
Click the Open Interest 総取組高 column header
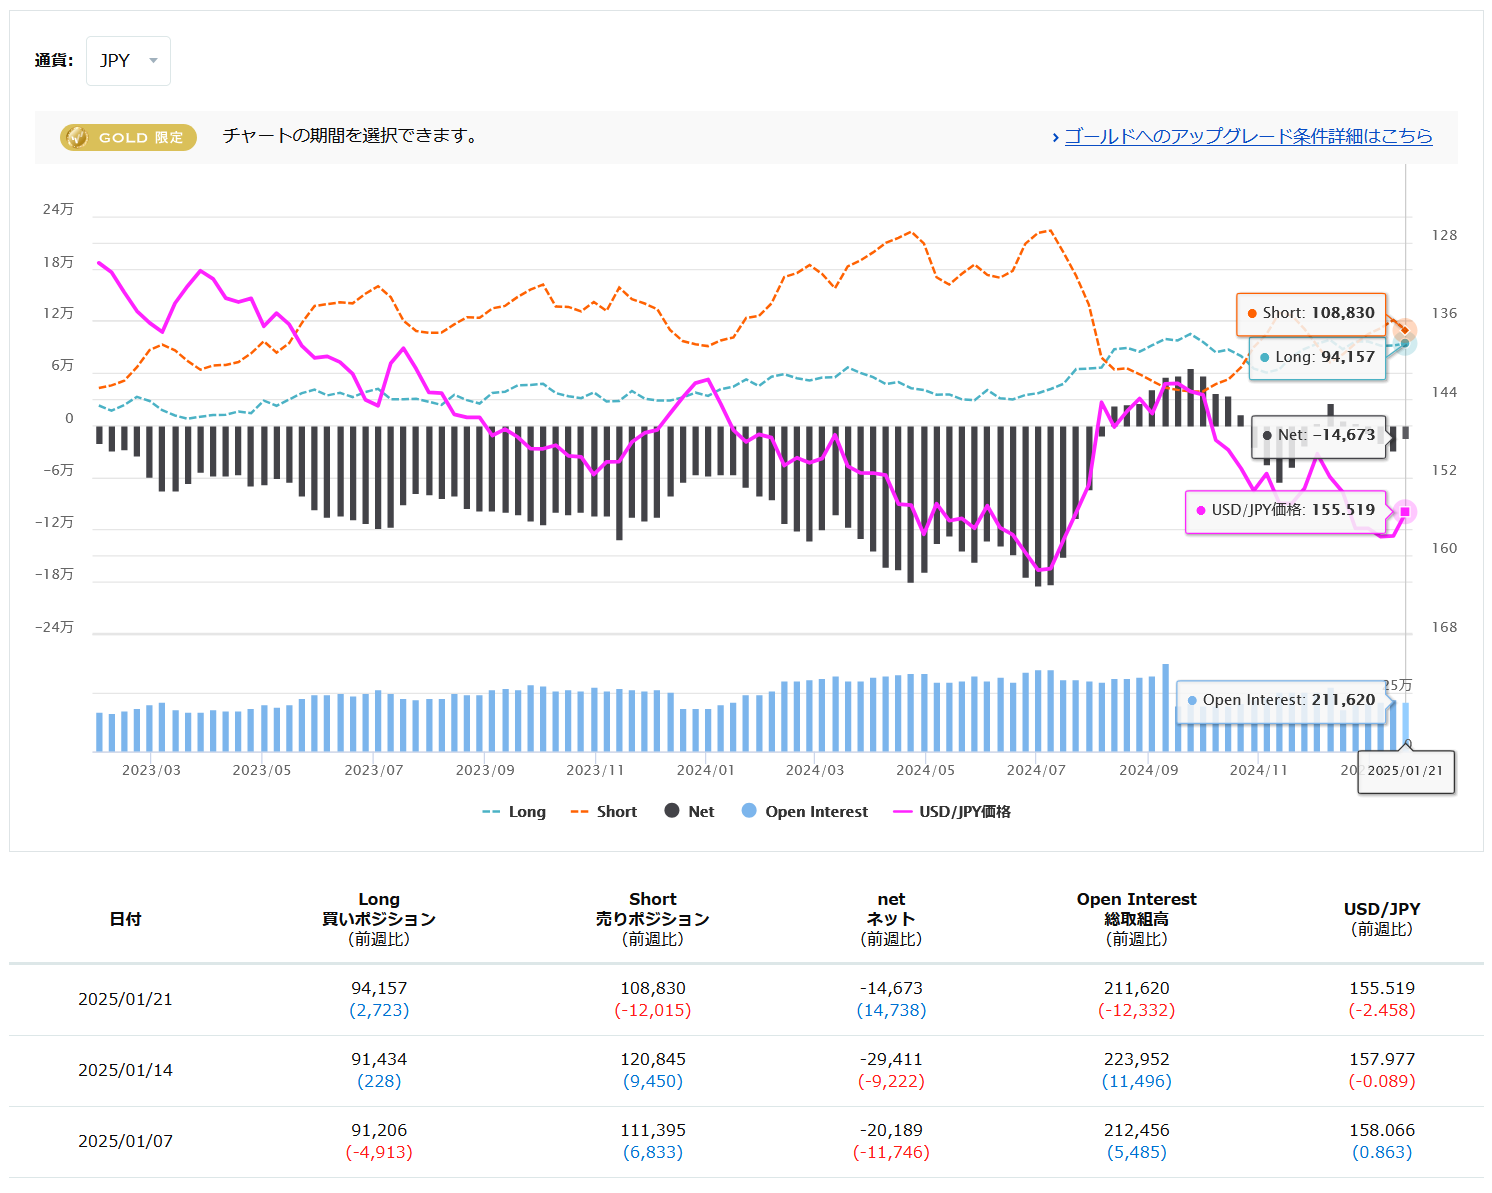1136,919
